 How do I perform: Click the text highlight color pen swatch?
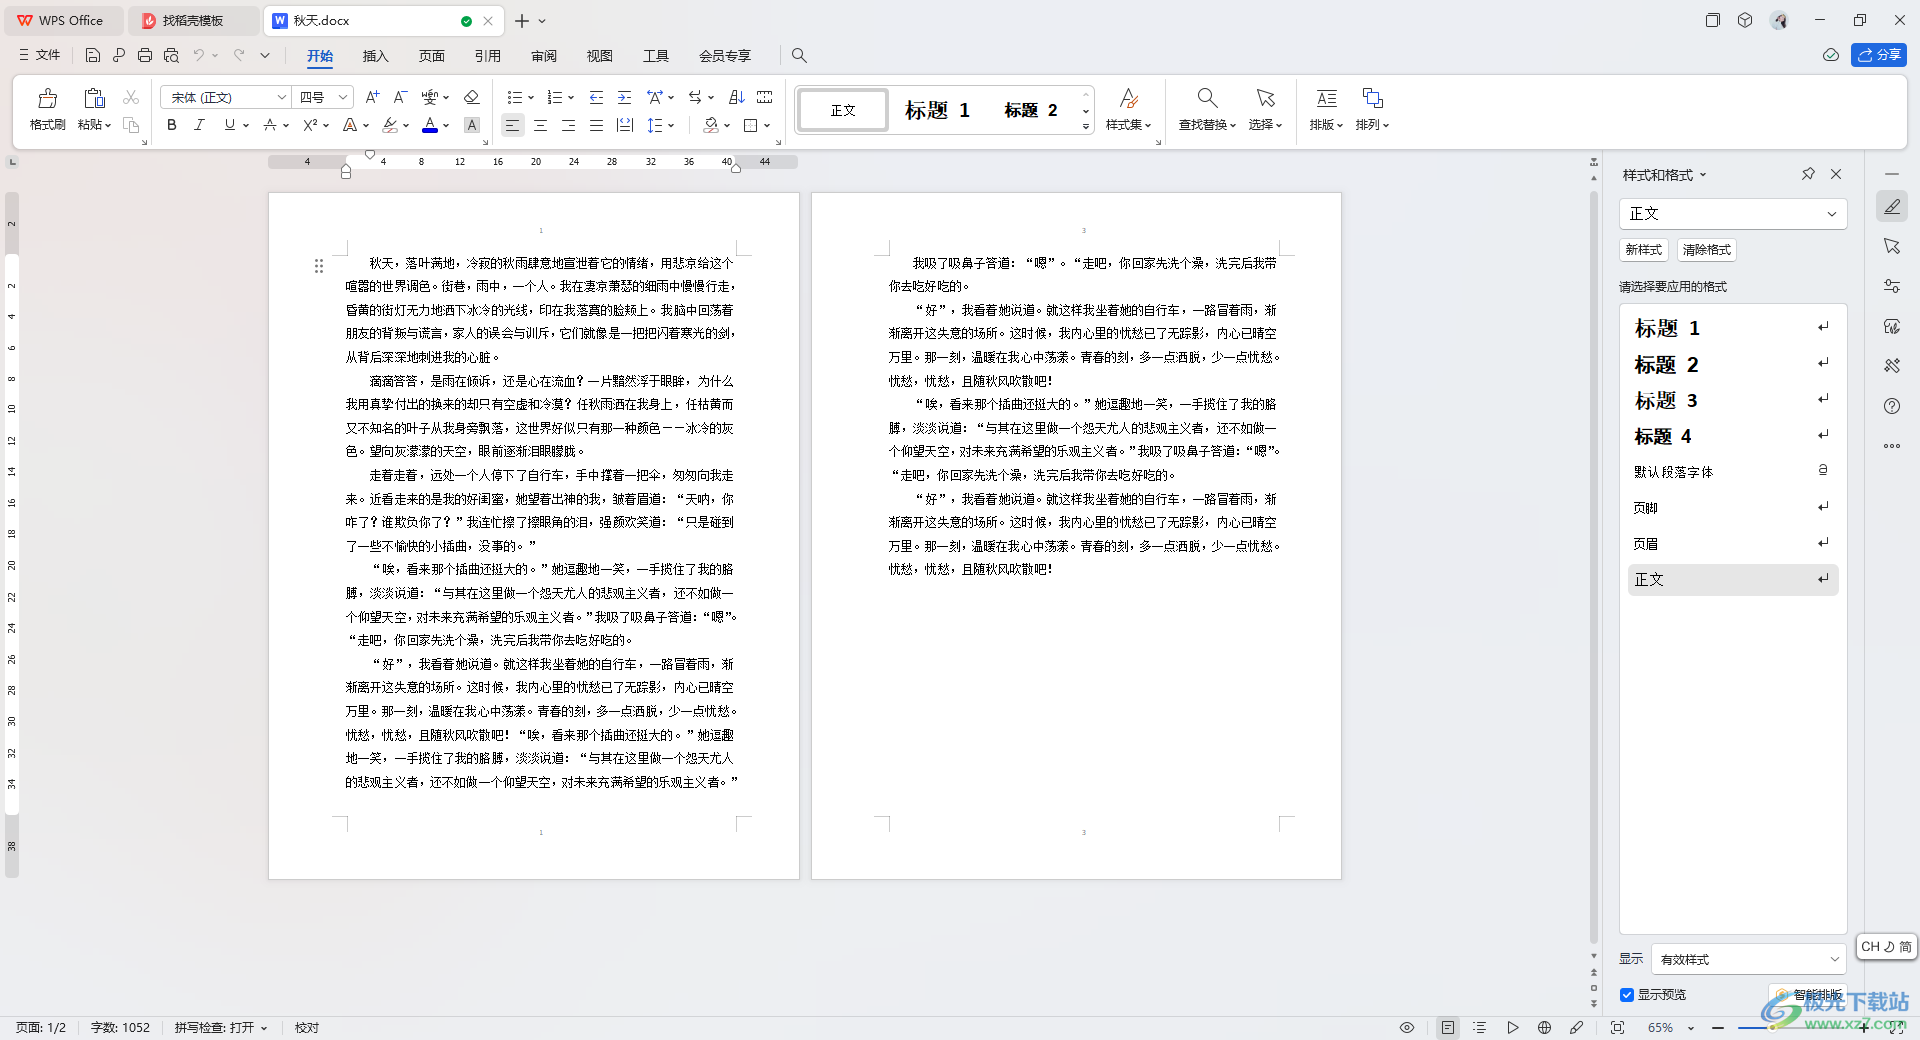pos(390,125)
